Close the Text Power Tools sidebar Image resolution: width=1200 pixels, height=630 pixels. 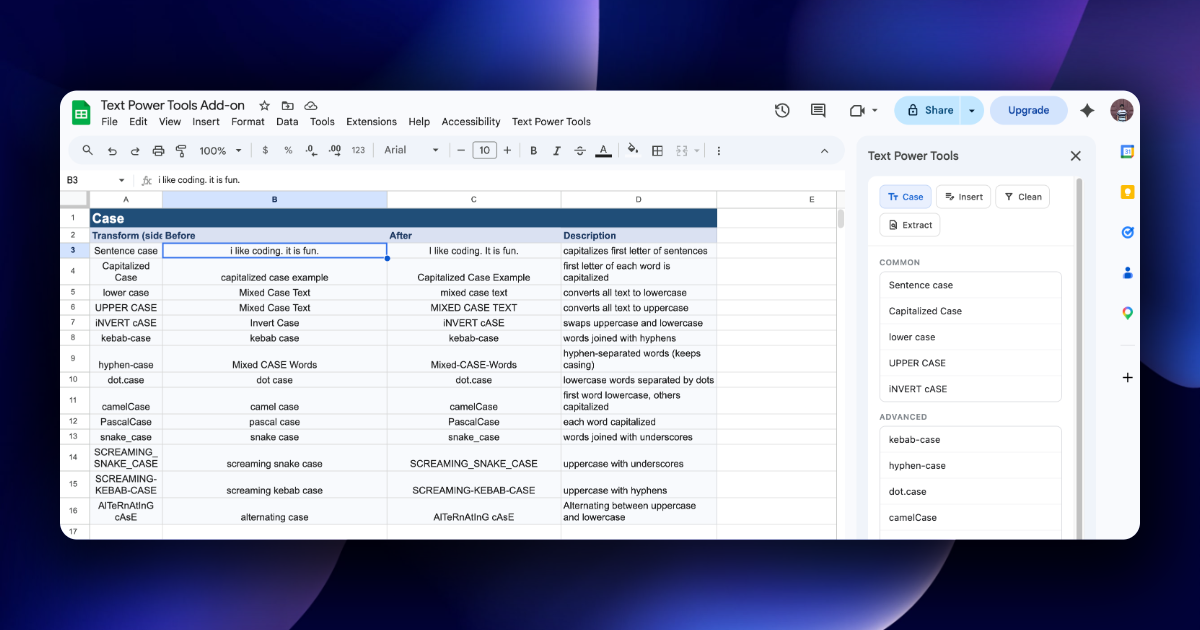(x=1076, y=156)
